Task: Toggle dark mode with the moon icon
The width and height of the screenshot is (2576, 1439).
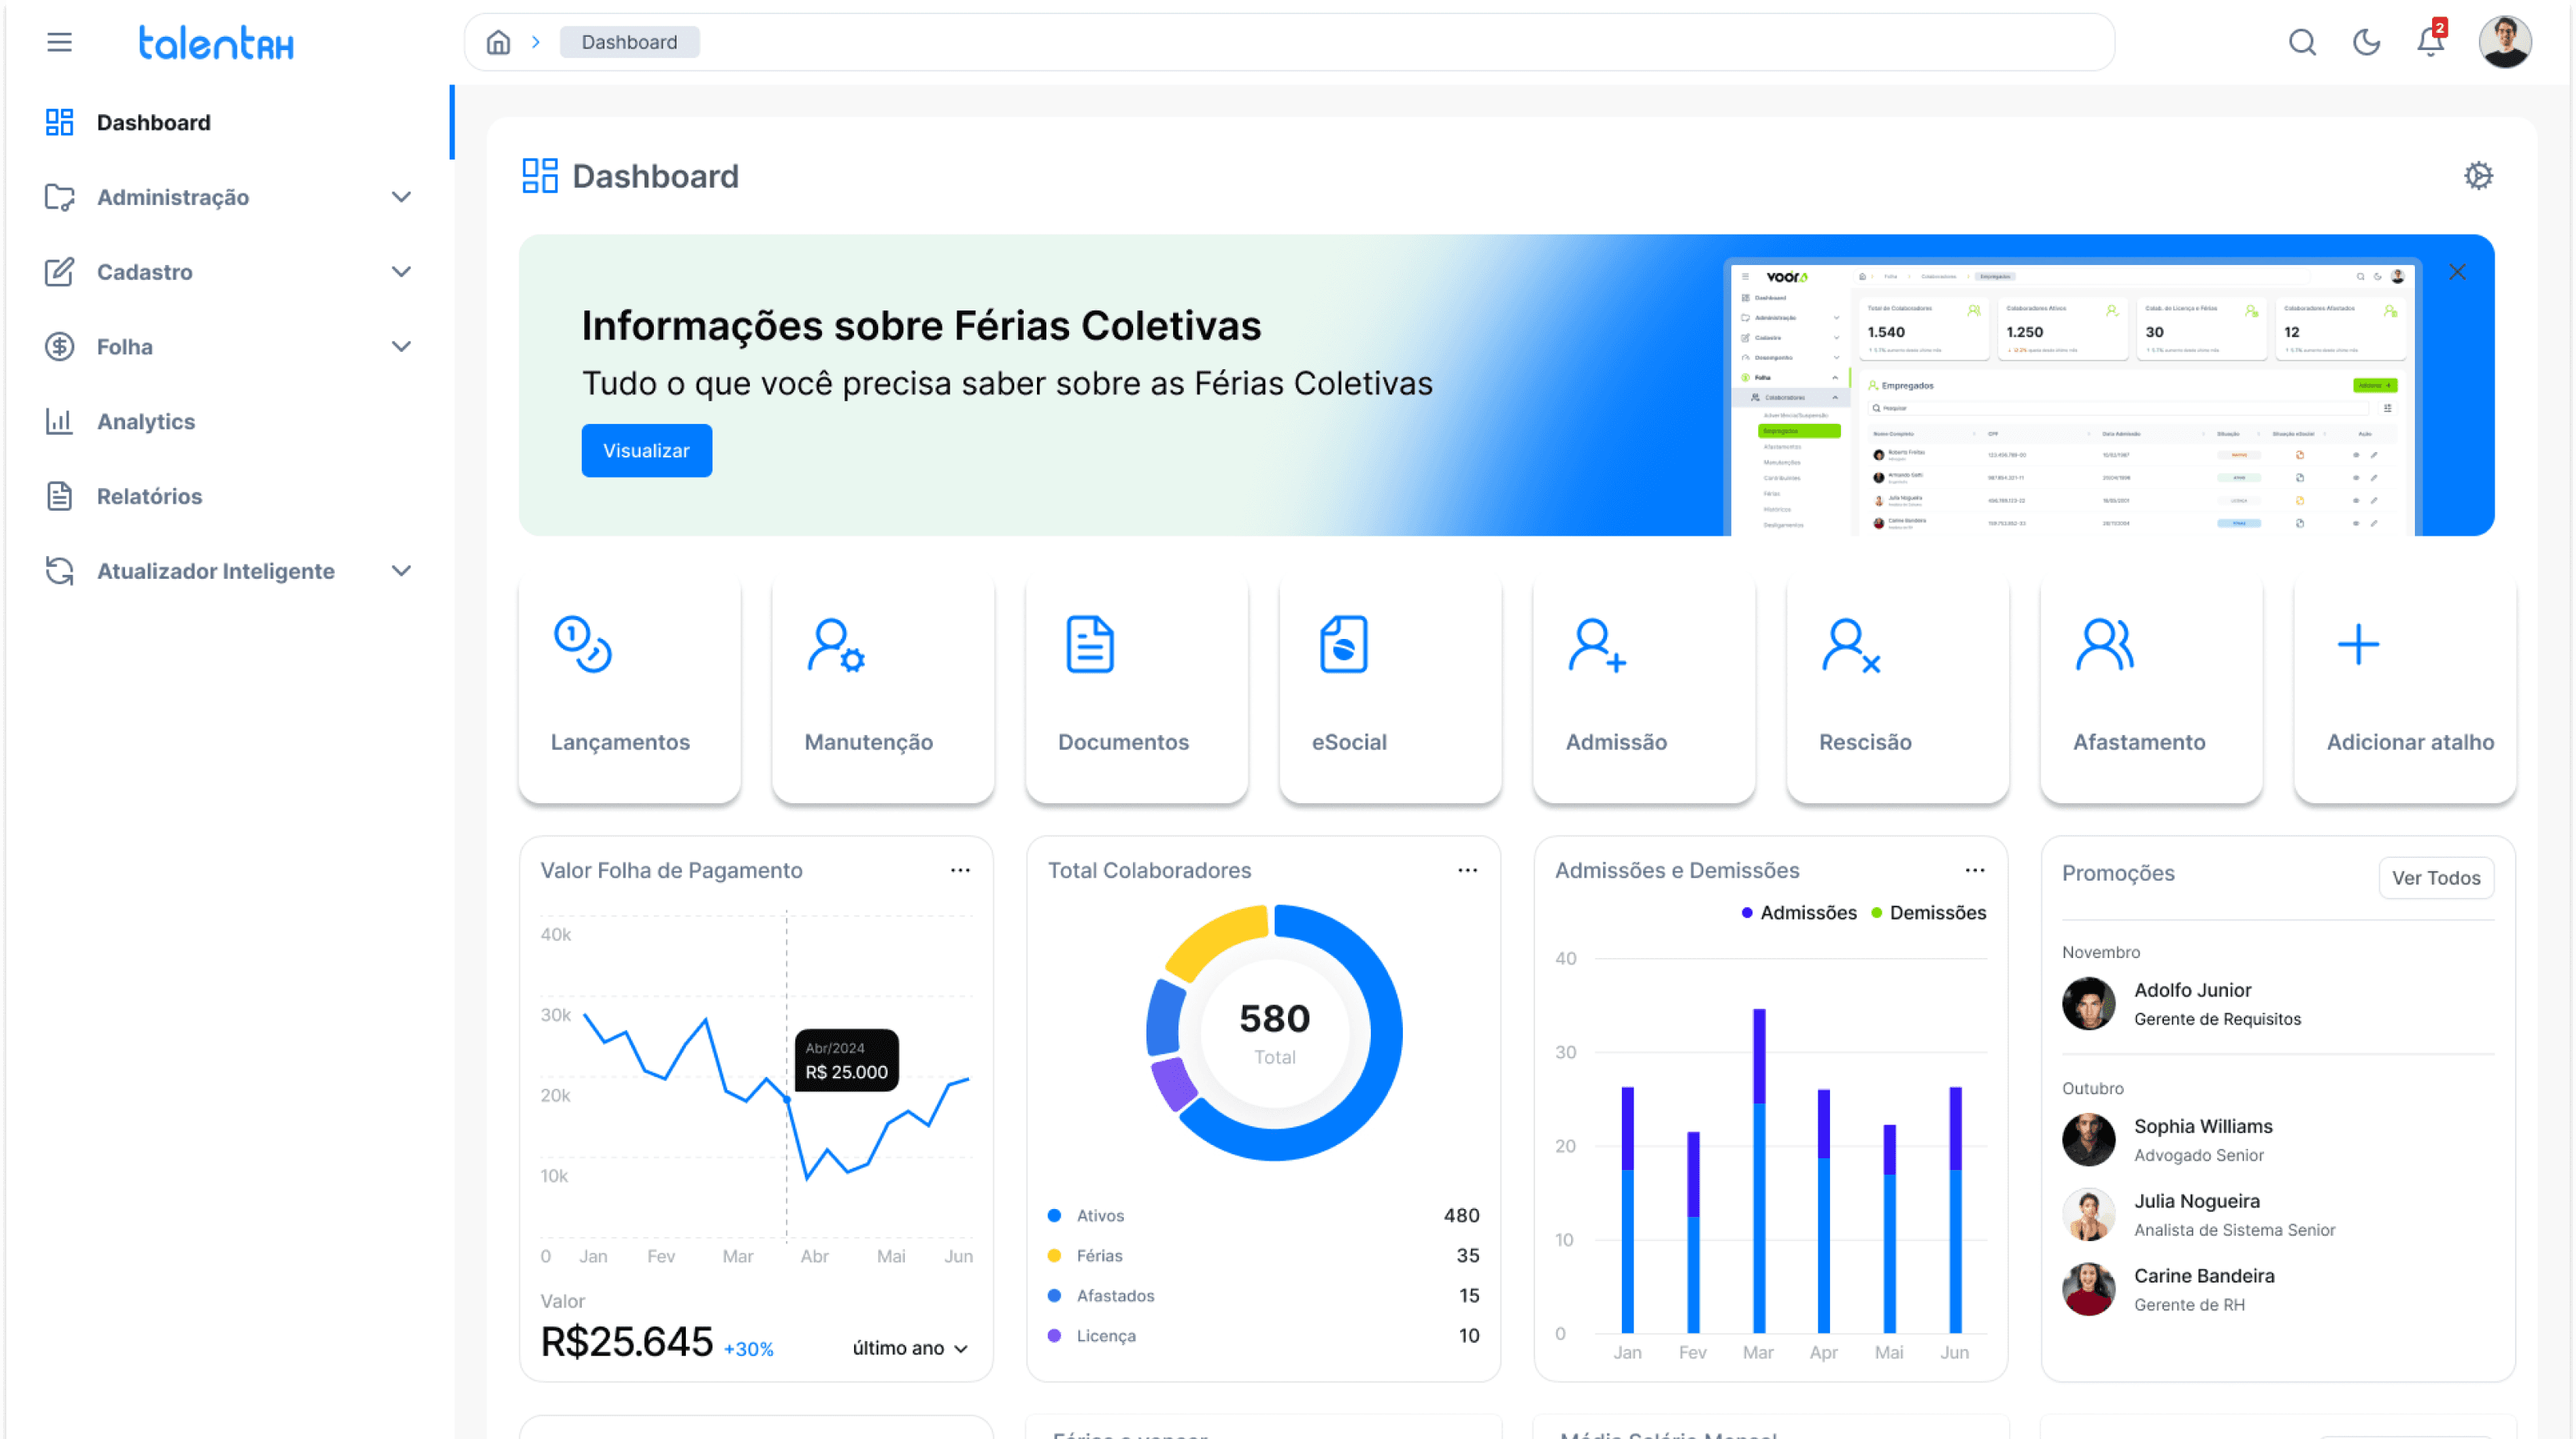Action: click(x=2366, y=42)
